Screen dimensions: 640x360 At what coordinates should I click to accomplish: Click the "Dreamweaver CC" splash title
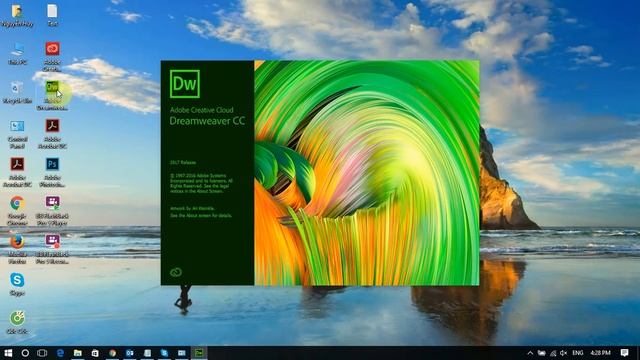(x=207, y=121)
